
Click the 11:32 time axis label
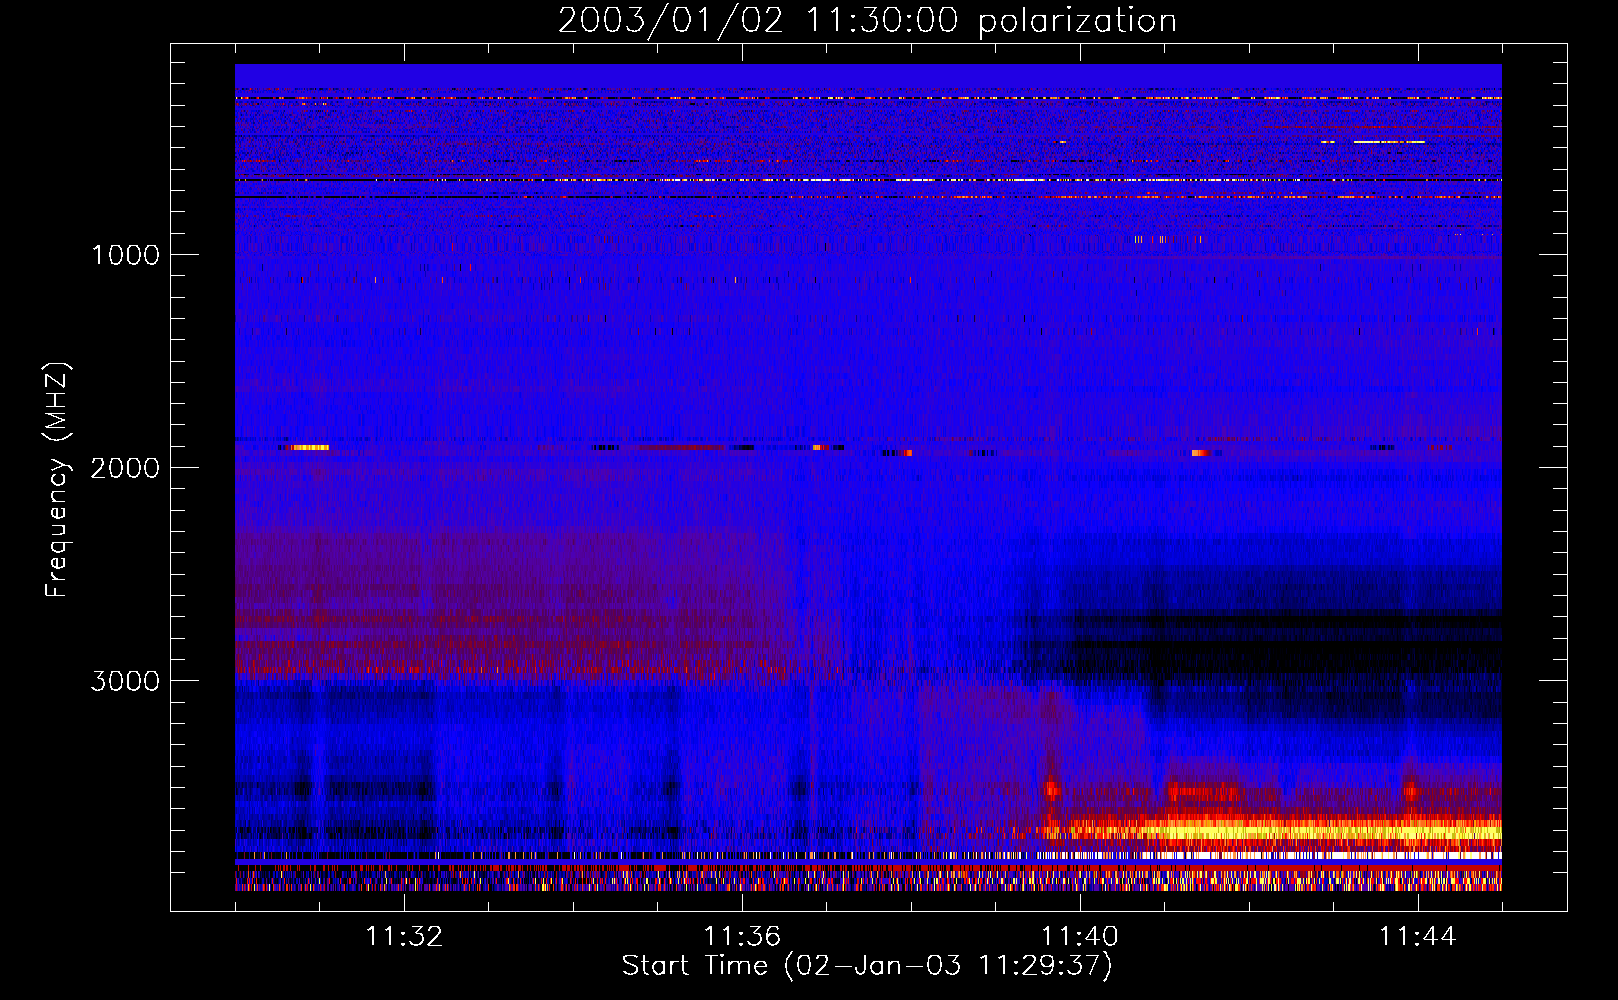tap(404, 937)
